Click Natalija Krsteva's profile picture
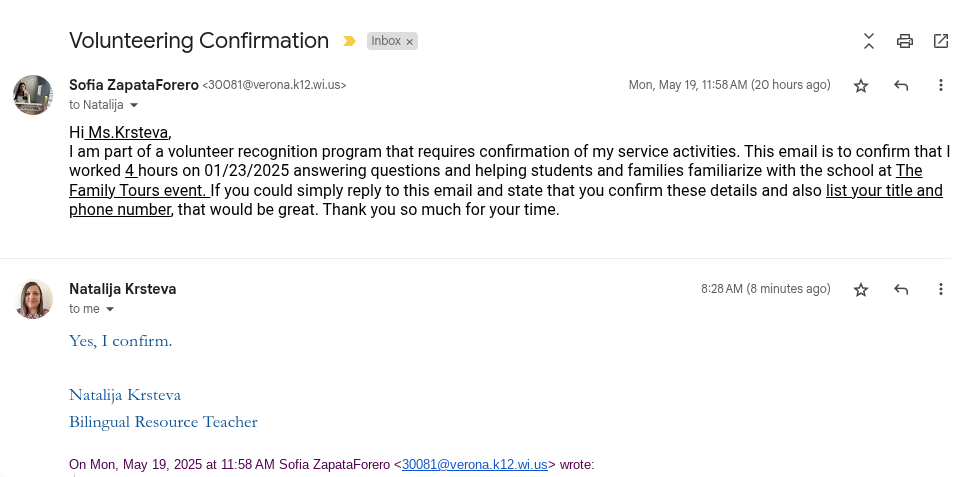Image resolution: width=963 pixels, height=477 pixels. (33, 299)
